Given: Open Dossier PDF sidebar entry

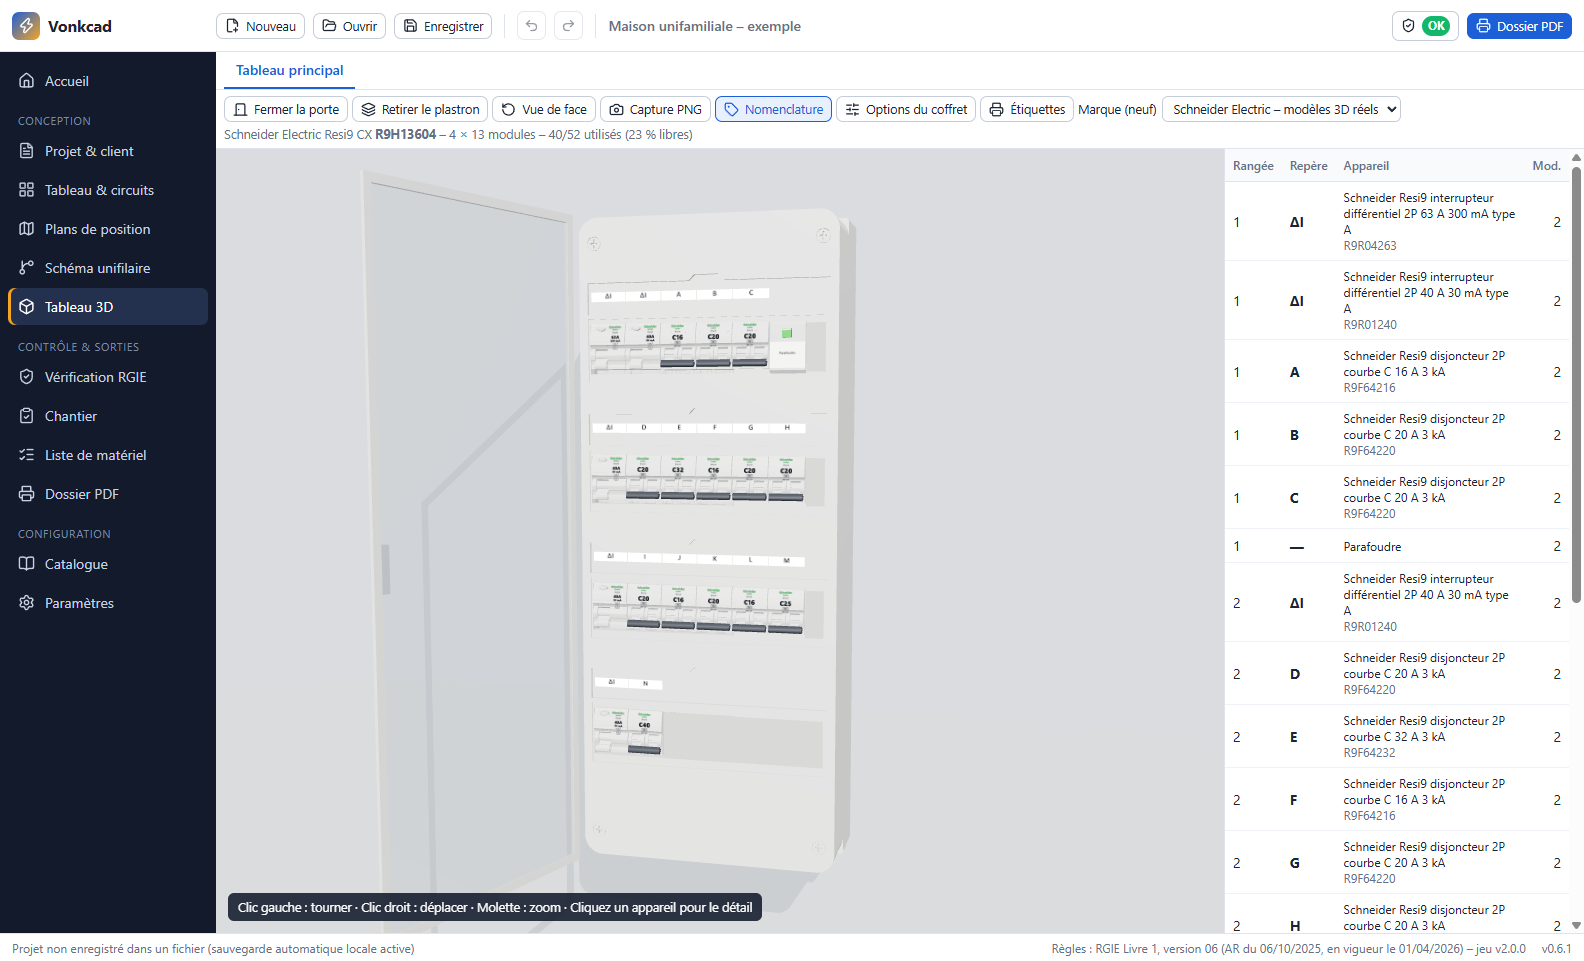Looking at the screenshot, I should (108, 494).
